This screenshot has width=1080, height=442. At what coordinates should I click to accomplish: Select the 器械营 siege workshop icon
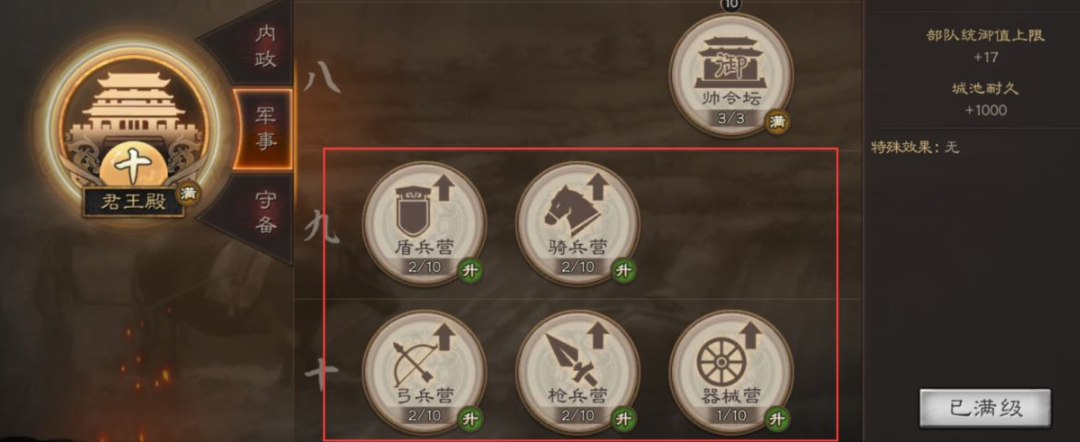pyautogui.click(x=731, y=372)
